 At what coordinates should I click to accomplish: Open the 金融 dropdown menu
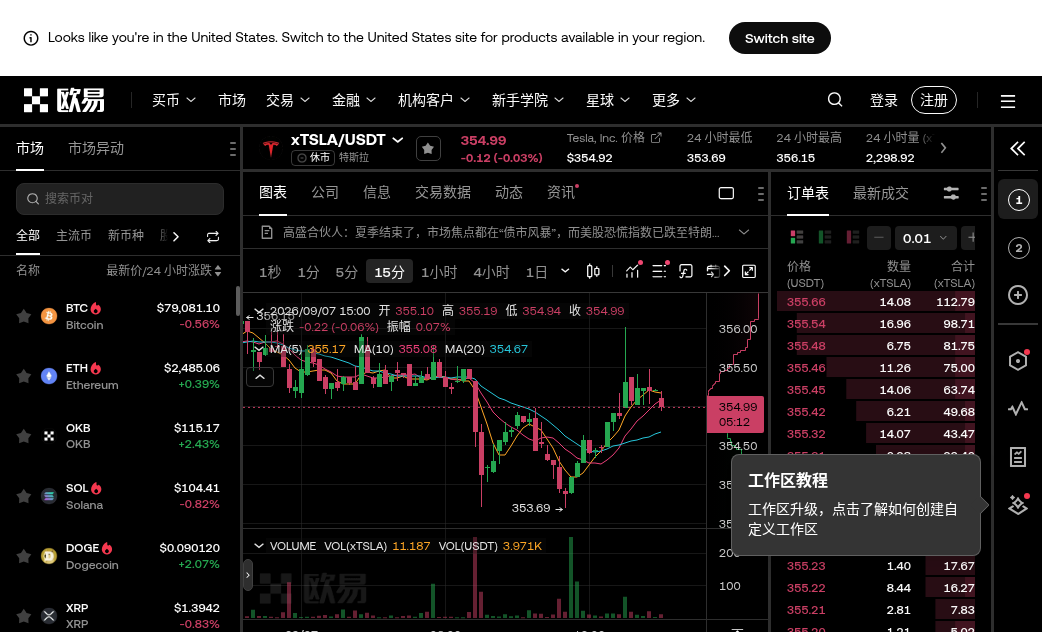click(x=354, y=100)
